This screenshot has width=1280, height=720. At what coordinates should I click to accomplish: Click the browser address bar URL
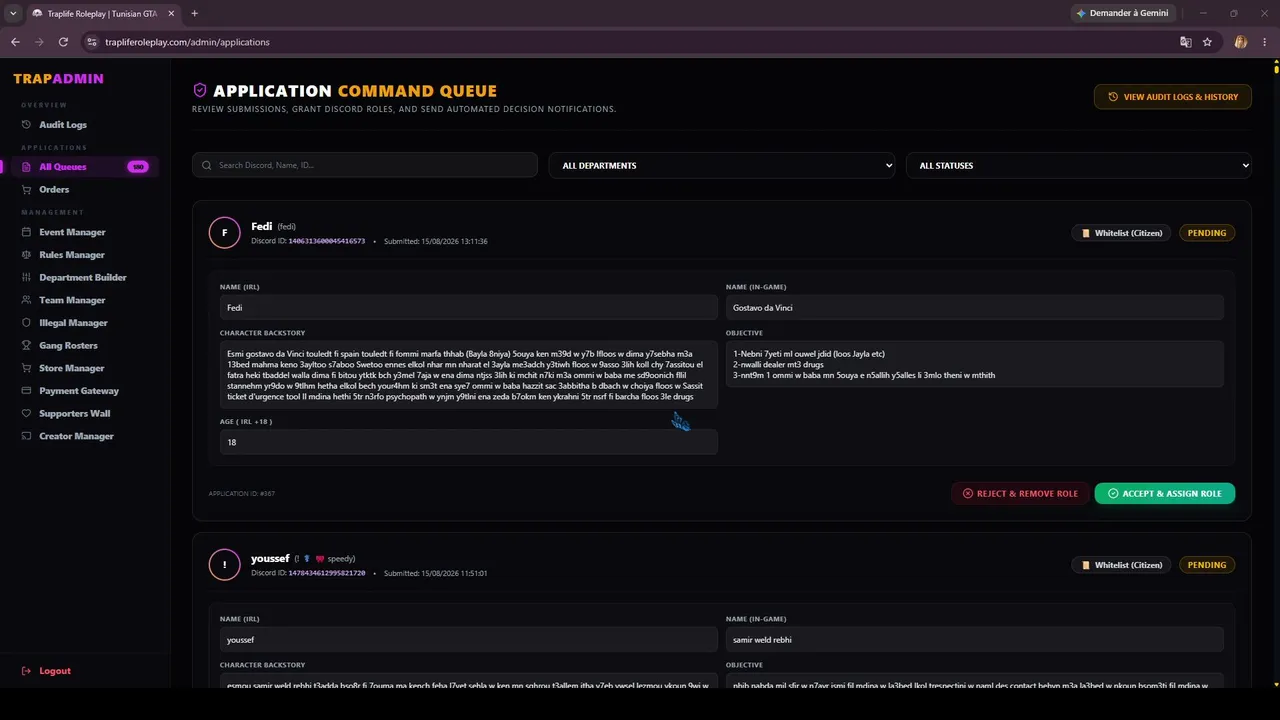187,42
